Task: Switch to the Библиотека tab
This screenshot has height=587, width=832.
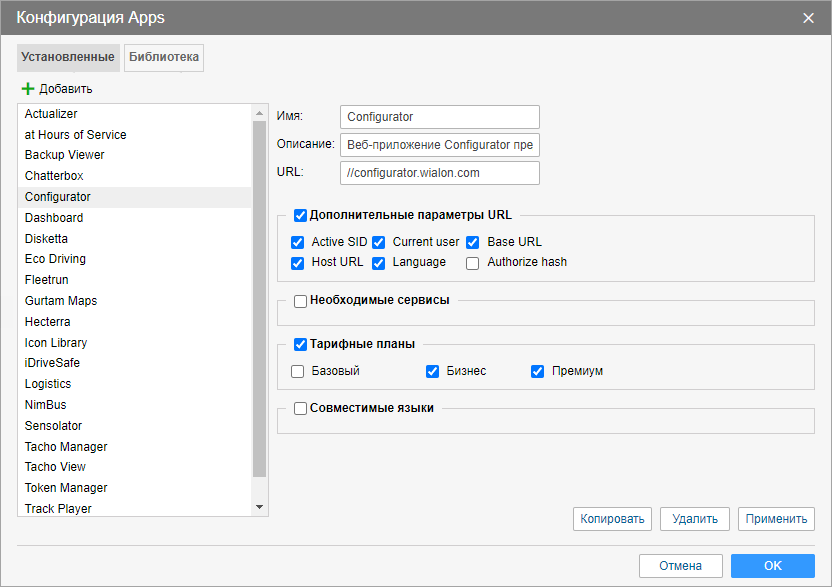Action: tap(164, 58)
